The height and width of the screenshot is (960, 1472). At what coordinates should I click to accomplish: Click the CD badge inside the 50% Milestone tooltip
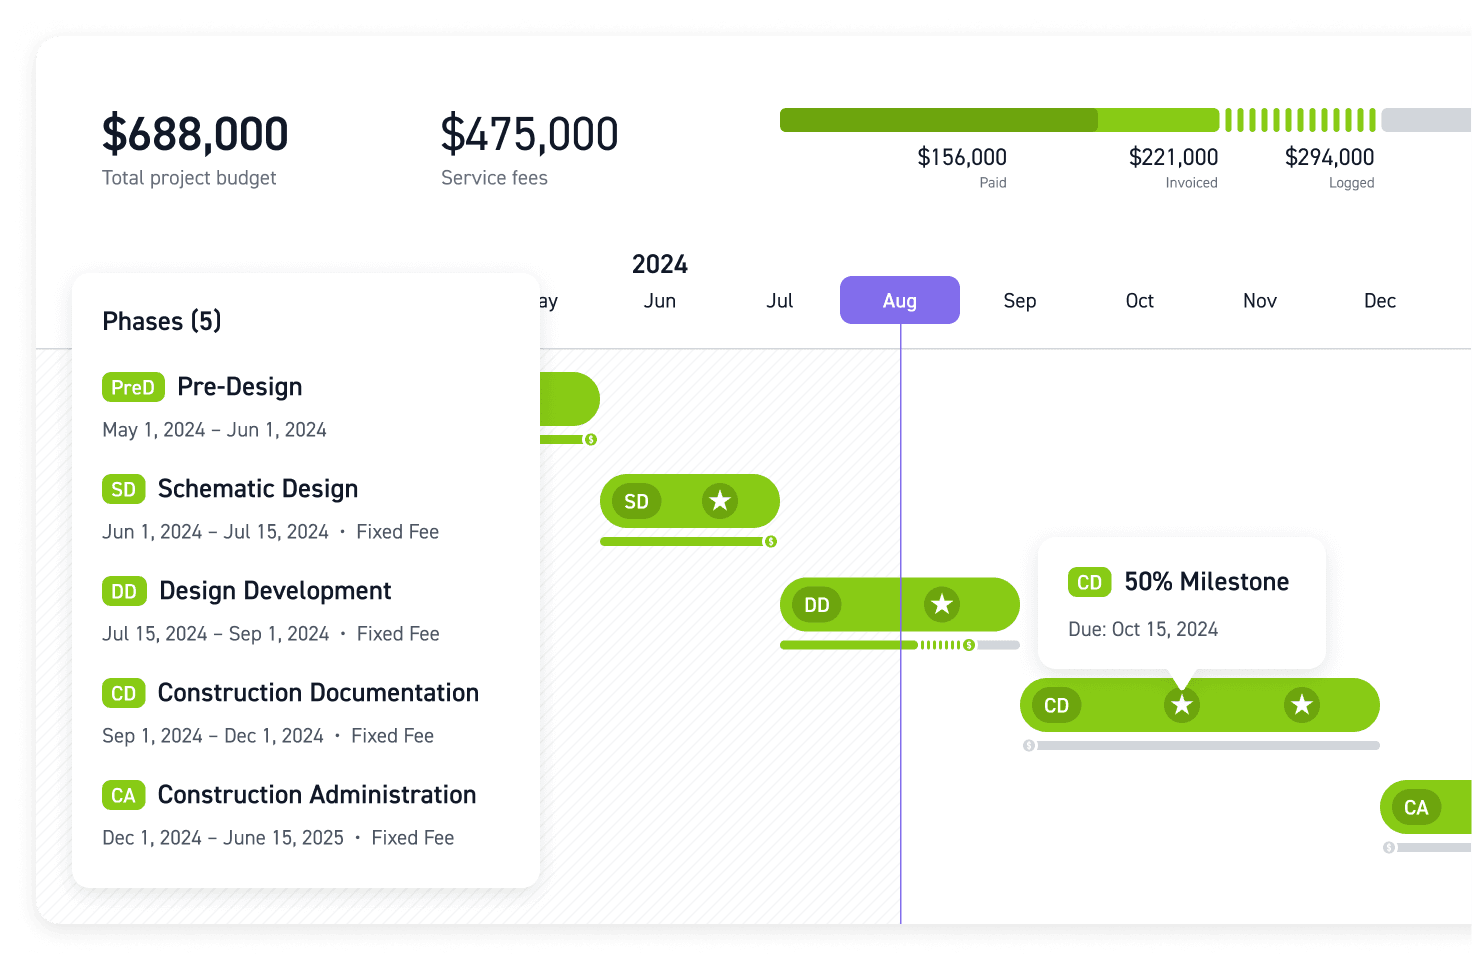(1089, 582)
